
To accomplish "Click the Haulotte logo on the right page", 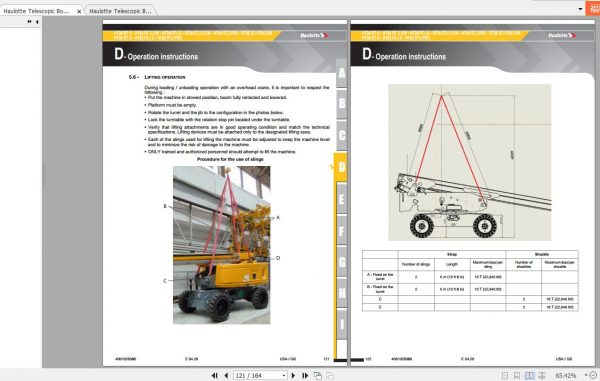I will (562, 36).
